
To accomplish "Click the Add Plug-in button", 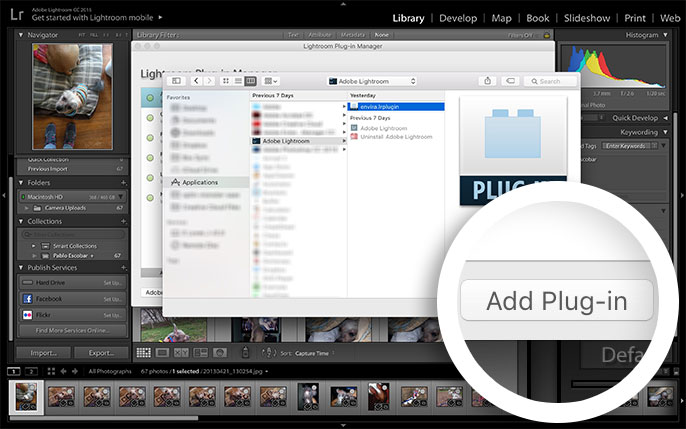I will pos(557,300).
